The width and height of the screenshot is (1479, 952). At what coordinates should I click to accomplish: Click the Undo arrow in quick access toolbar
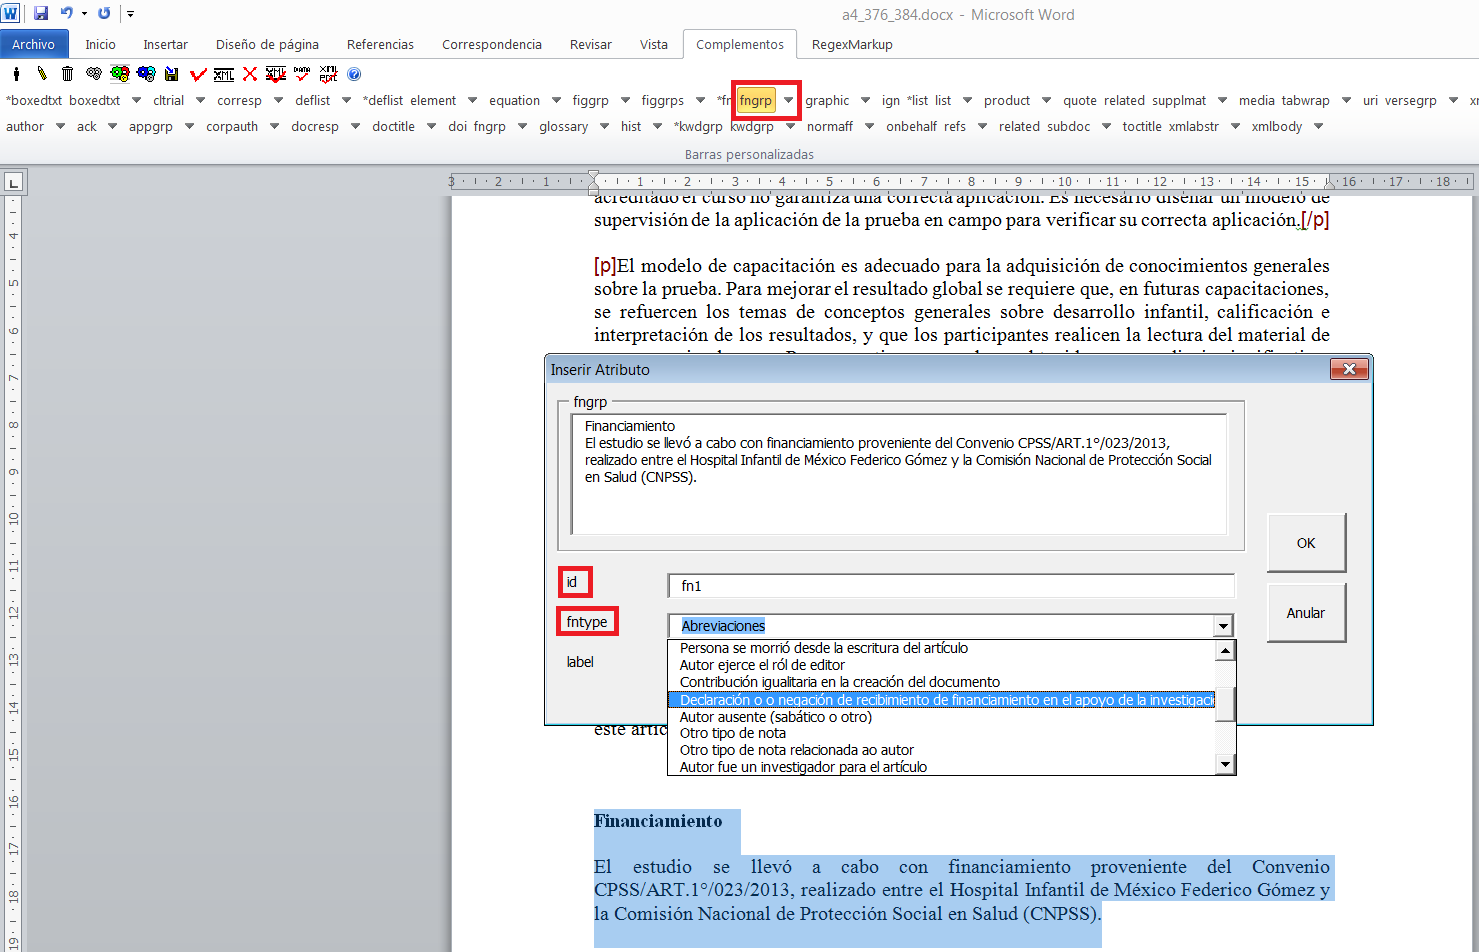point(66,14)
